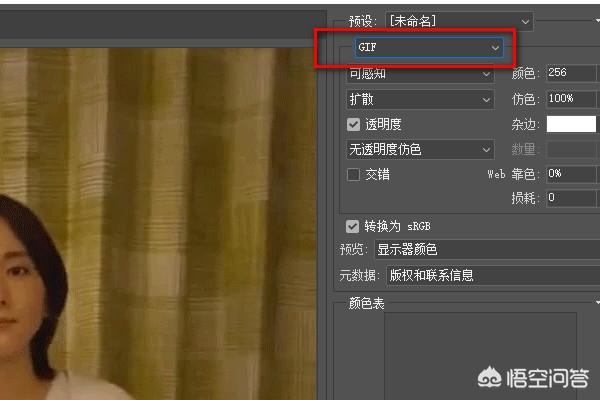
Task: Enable the 交错 interlaced checkbox
Action: (354, 175)
